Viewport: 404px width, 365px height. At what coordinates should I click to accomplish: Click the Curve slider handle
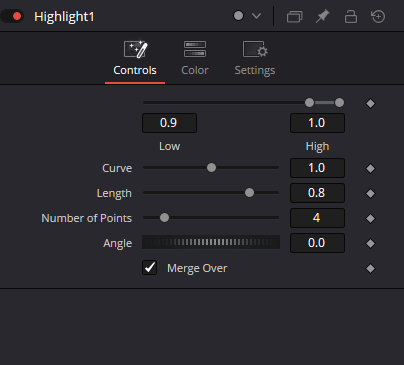[211, 167]
